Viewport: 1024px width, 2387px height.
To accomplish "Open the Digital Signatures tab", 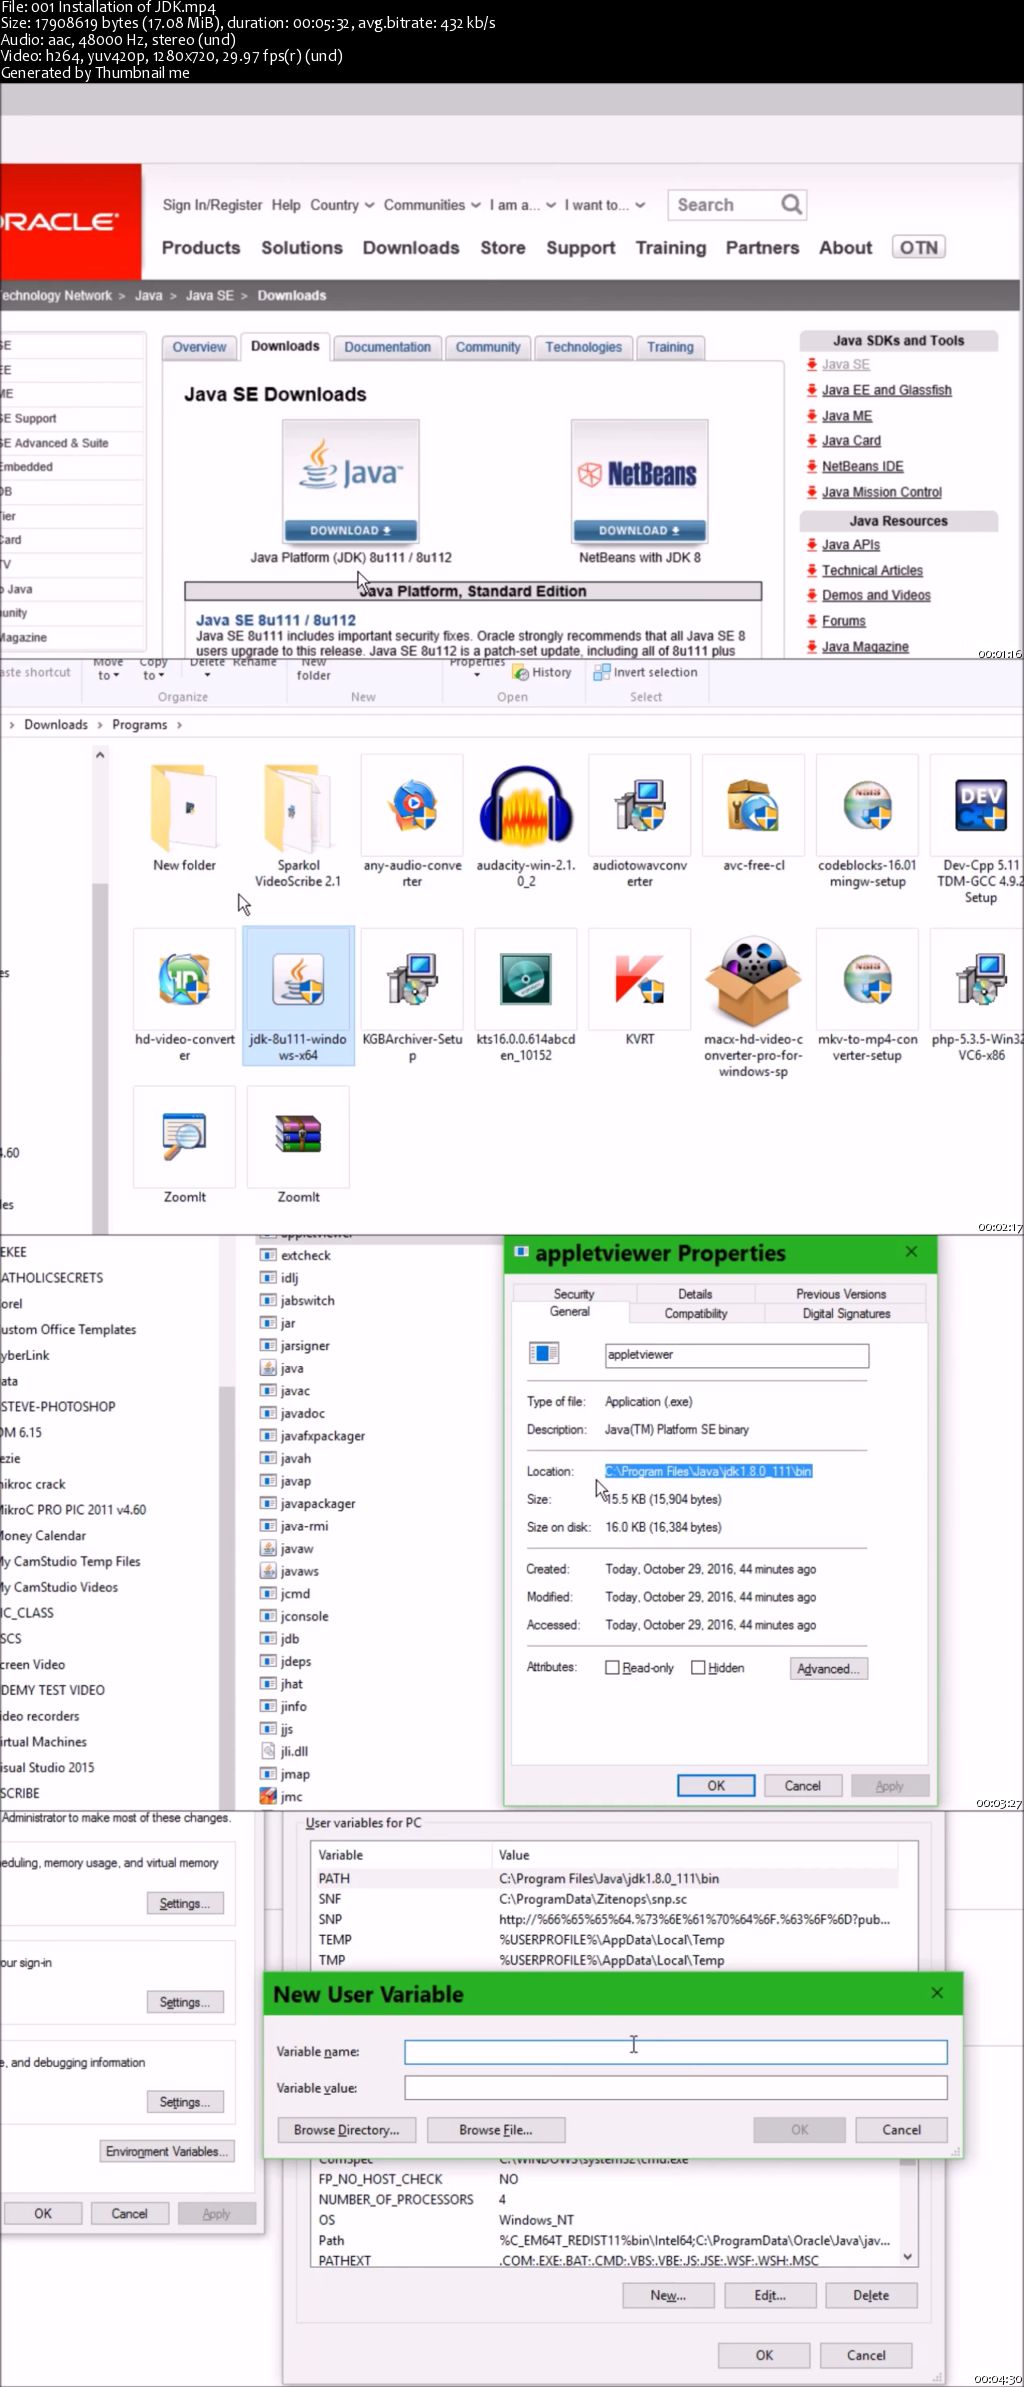I will tap(846, 1314).
